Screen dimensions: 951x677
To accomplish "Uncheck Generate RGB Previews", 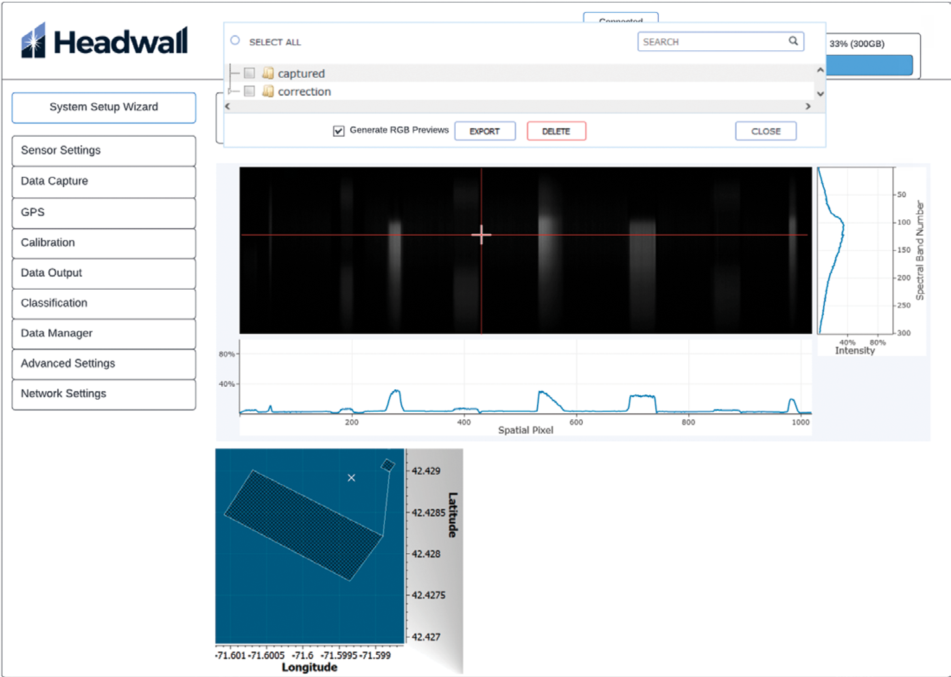I will click(x=339, y=131).
